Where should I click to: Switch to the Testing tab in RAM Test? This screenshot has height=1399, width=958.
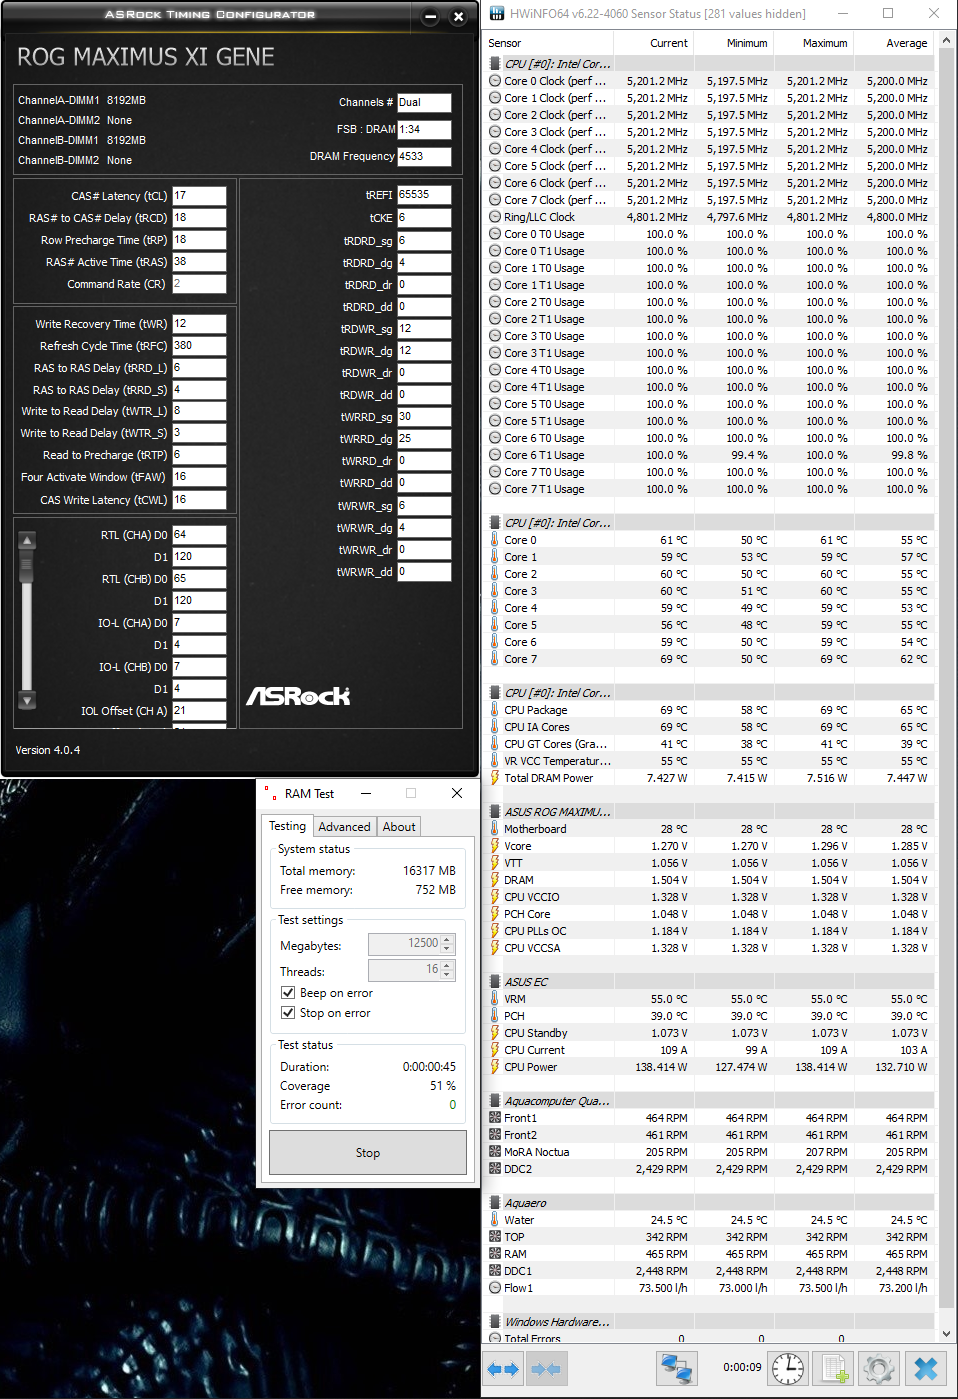[x=288, y=826]
